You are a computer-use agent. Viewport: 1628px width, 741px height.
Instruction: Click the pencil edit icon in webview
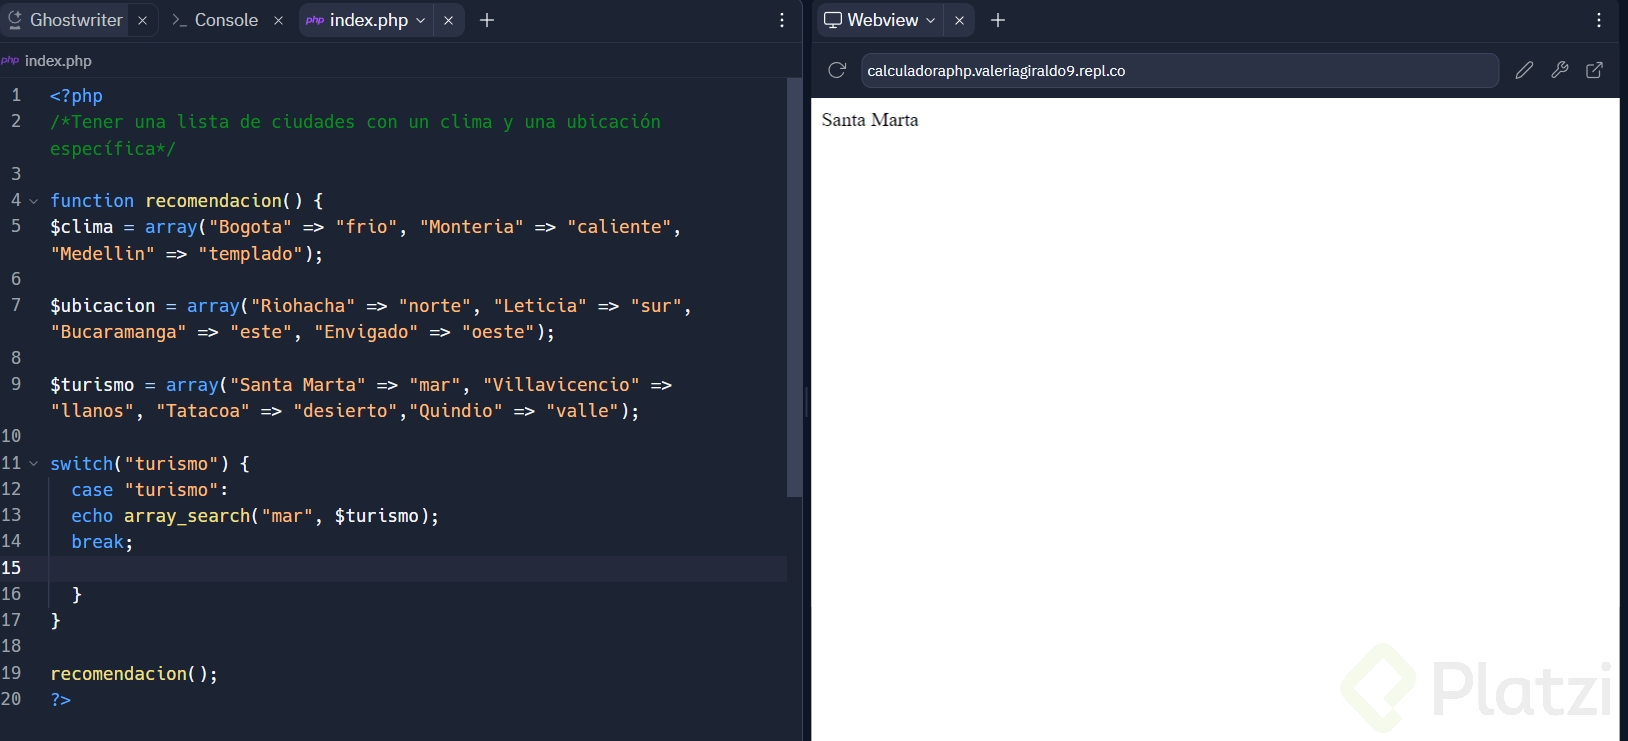(1524, 70)
